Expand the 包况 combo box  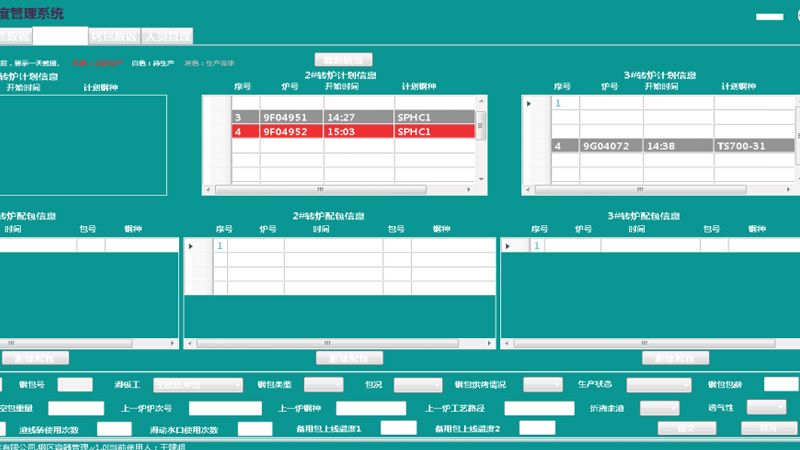[435, 384]
